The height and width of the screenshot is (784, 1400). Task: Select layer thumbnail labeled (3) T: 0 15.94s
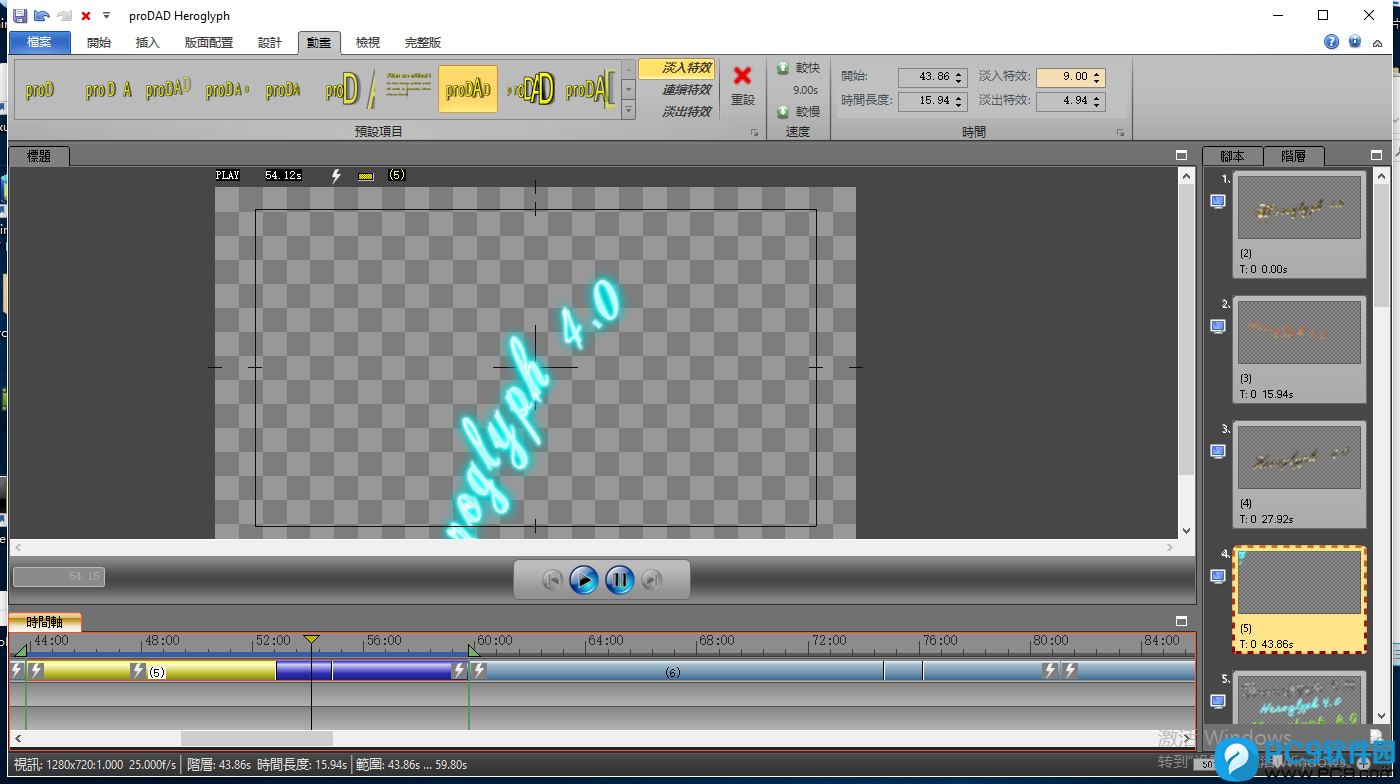(x=1300, y=350)
